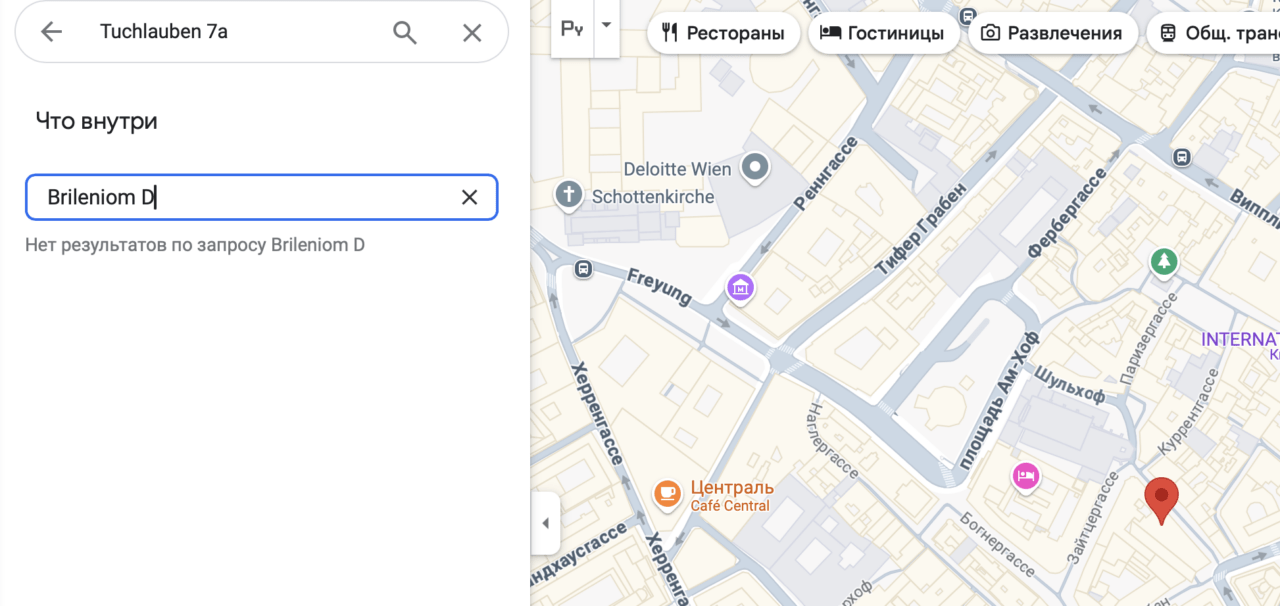Click the red location pin marker

(1161, 500)
